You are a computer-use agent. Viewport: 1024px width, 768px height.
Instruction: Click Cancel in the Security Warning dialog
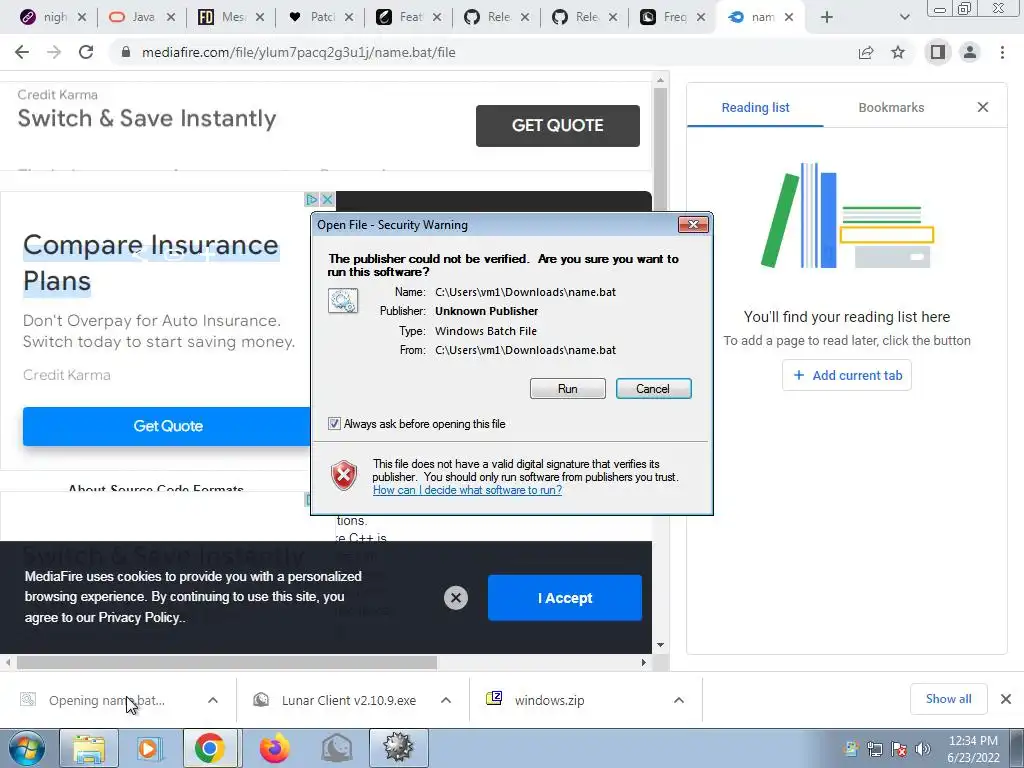[653, 389]
